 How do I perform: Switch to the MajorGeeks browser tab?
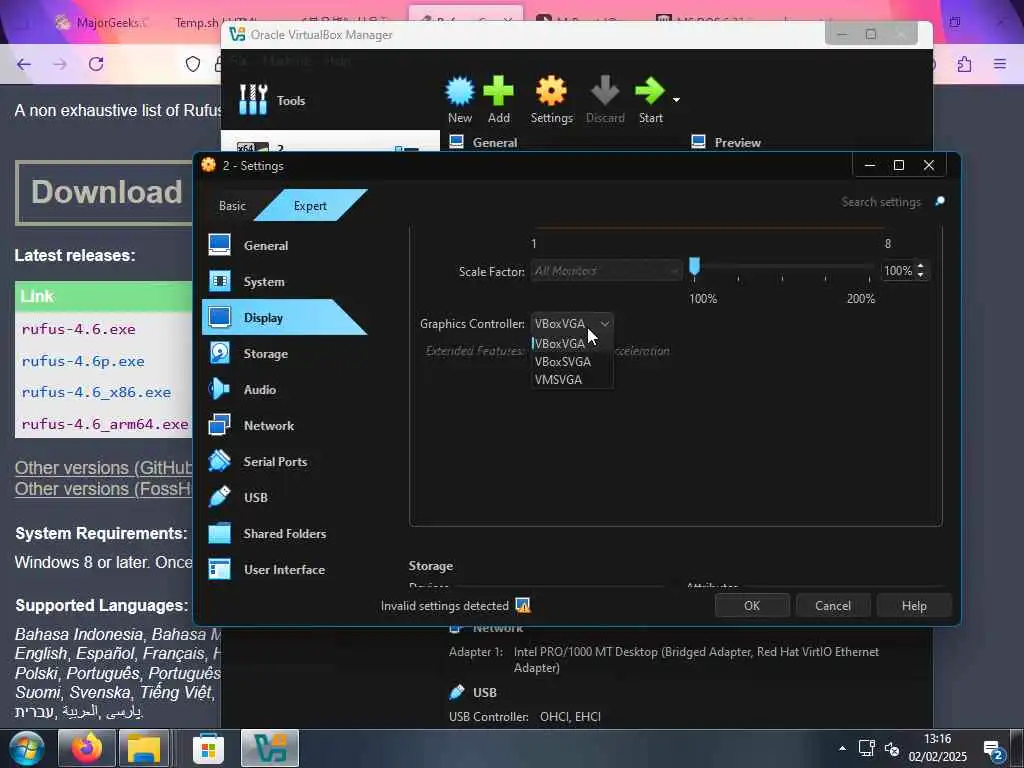(102, 22)
